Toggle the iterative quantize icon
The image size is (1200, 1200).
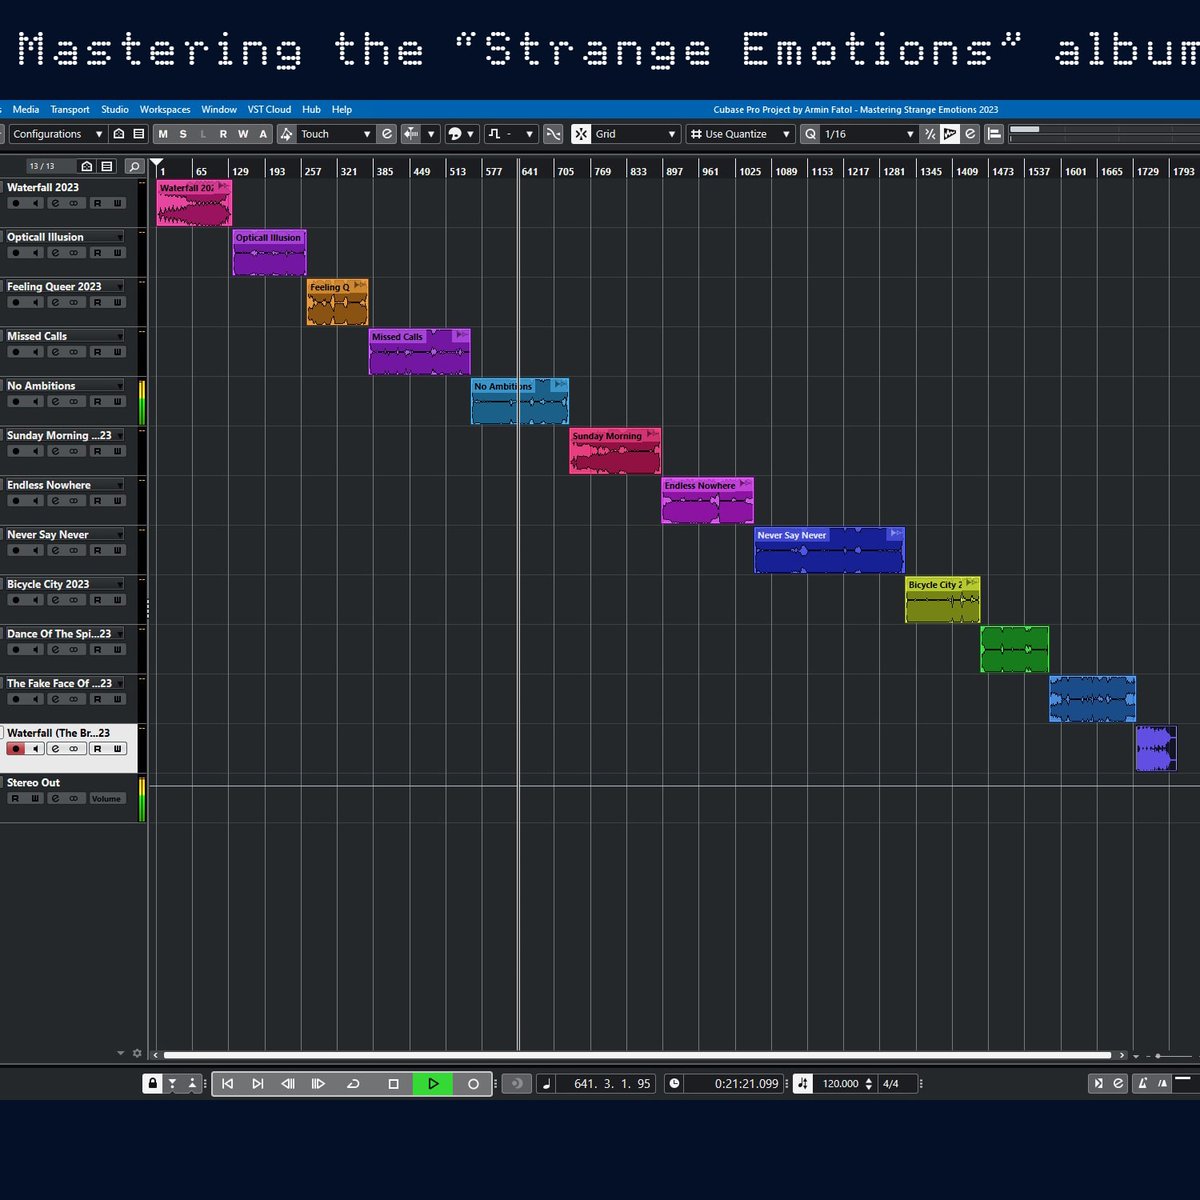pos(930,134)
